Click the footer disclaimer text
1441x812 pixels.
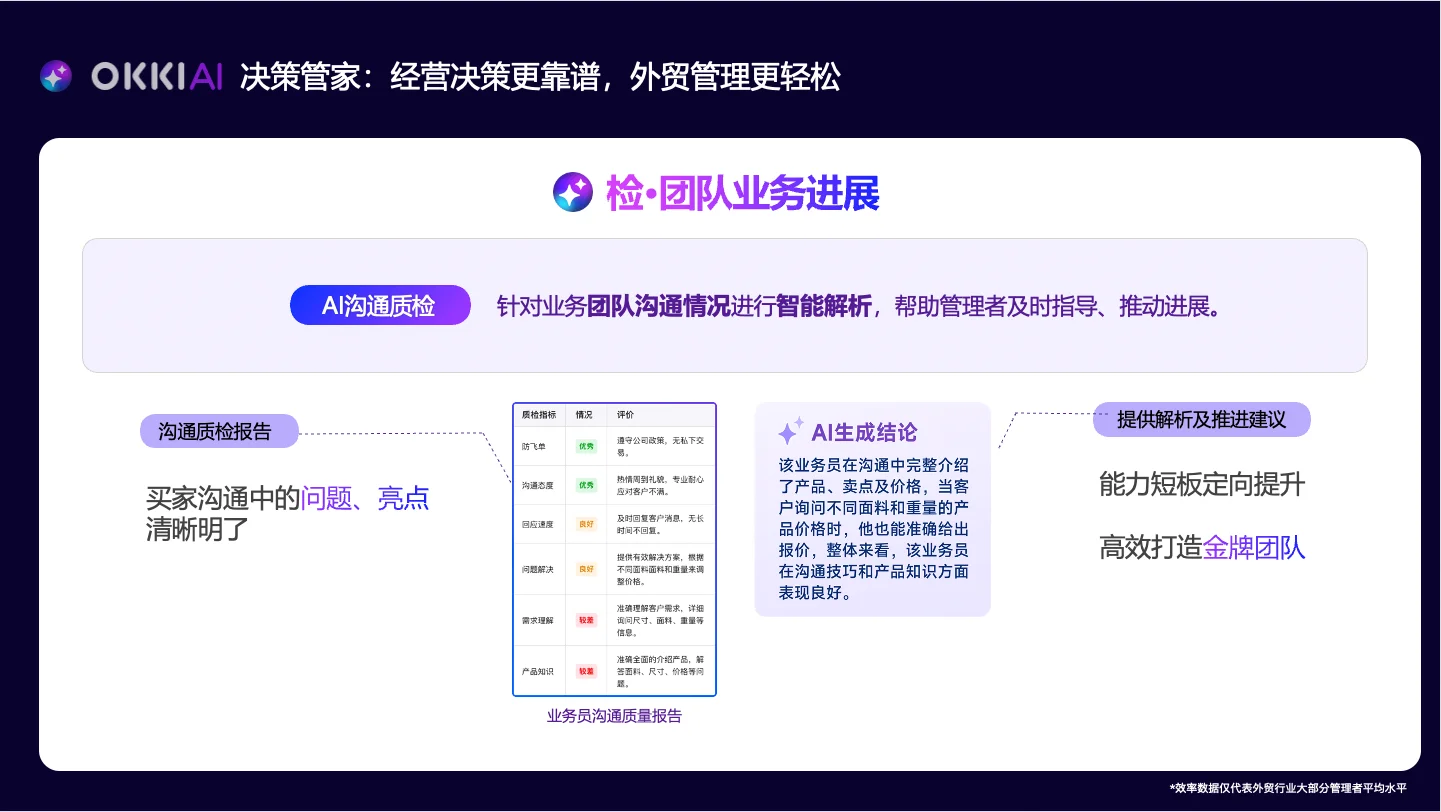pyautogui.click(x=1289, y=788)
